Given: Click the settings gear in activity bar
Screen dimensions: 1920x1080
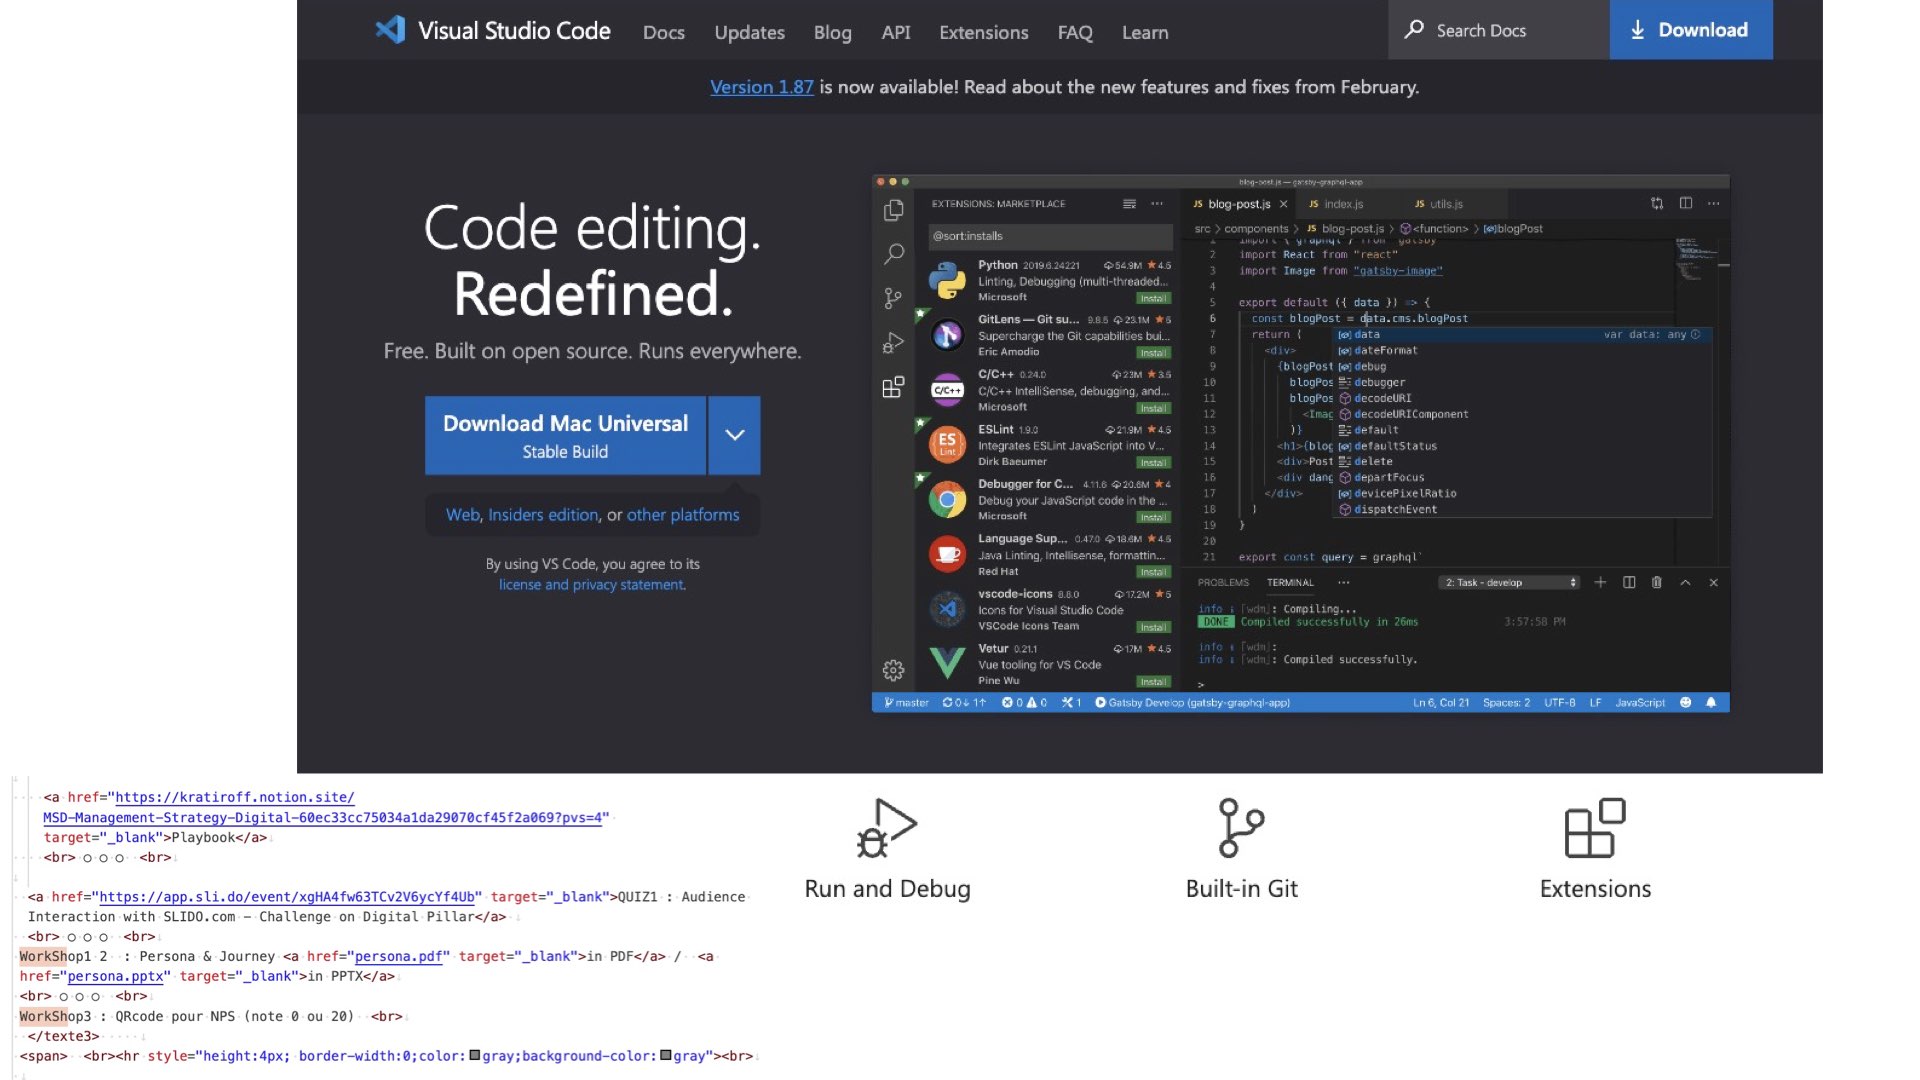Looking at the screenshot, I should pyautogui.click(x=894, y=670).
